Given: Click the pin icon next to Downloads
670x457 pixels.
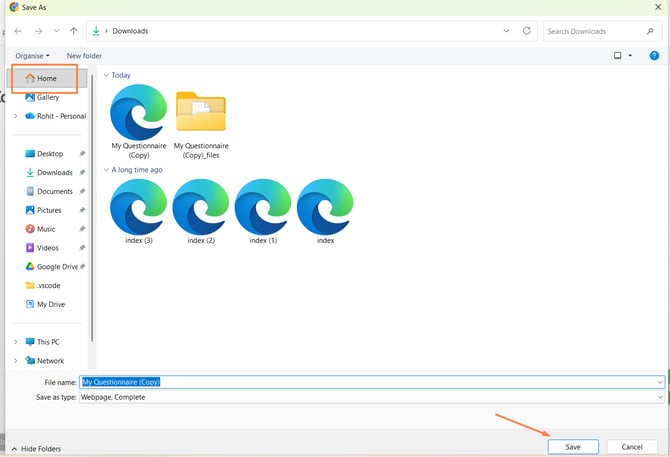Looking at the screenshot, I should (x=82, y=173).
